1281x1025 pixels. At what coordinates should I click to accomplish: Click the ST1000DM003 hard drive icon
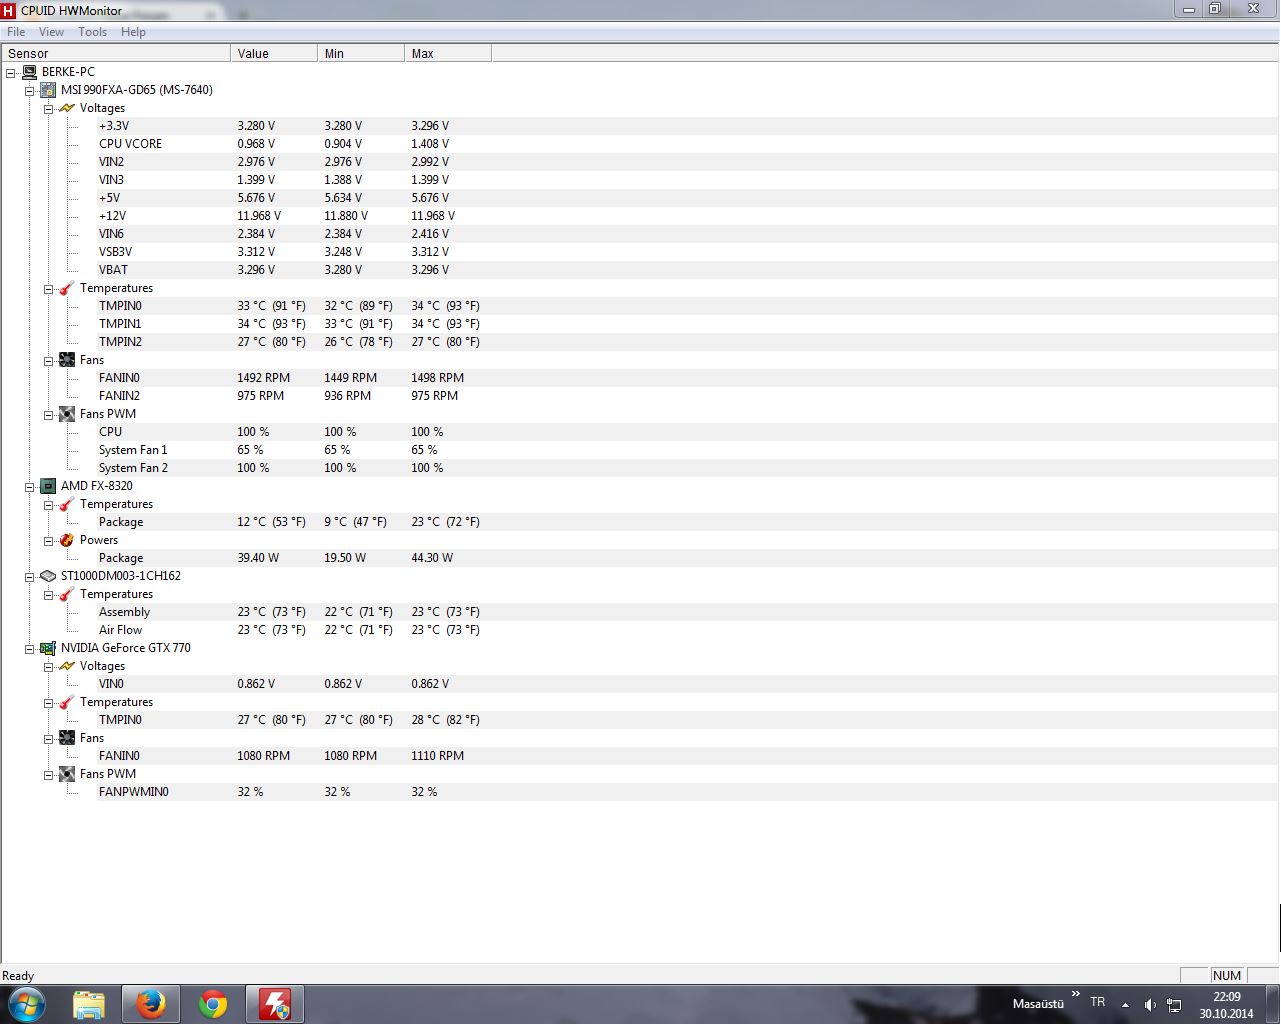[48, 576]
